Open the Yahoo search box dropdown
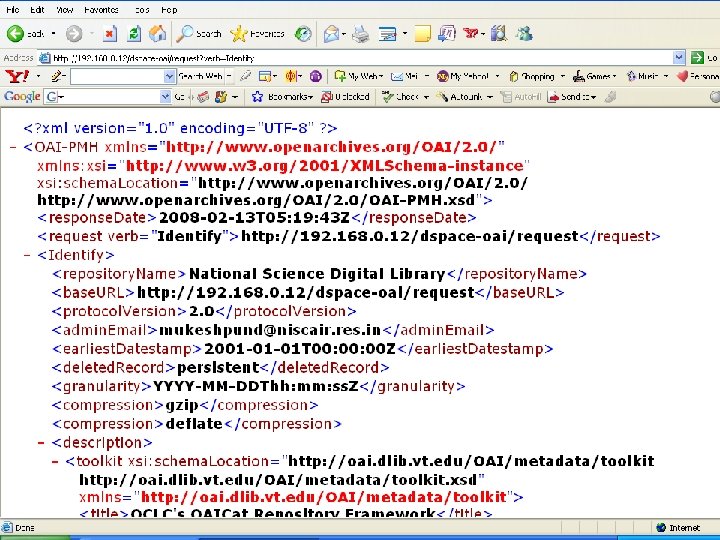Viewport: 720px width, 540px height. click(169, 76)
